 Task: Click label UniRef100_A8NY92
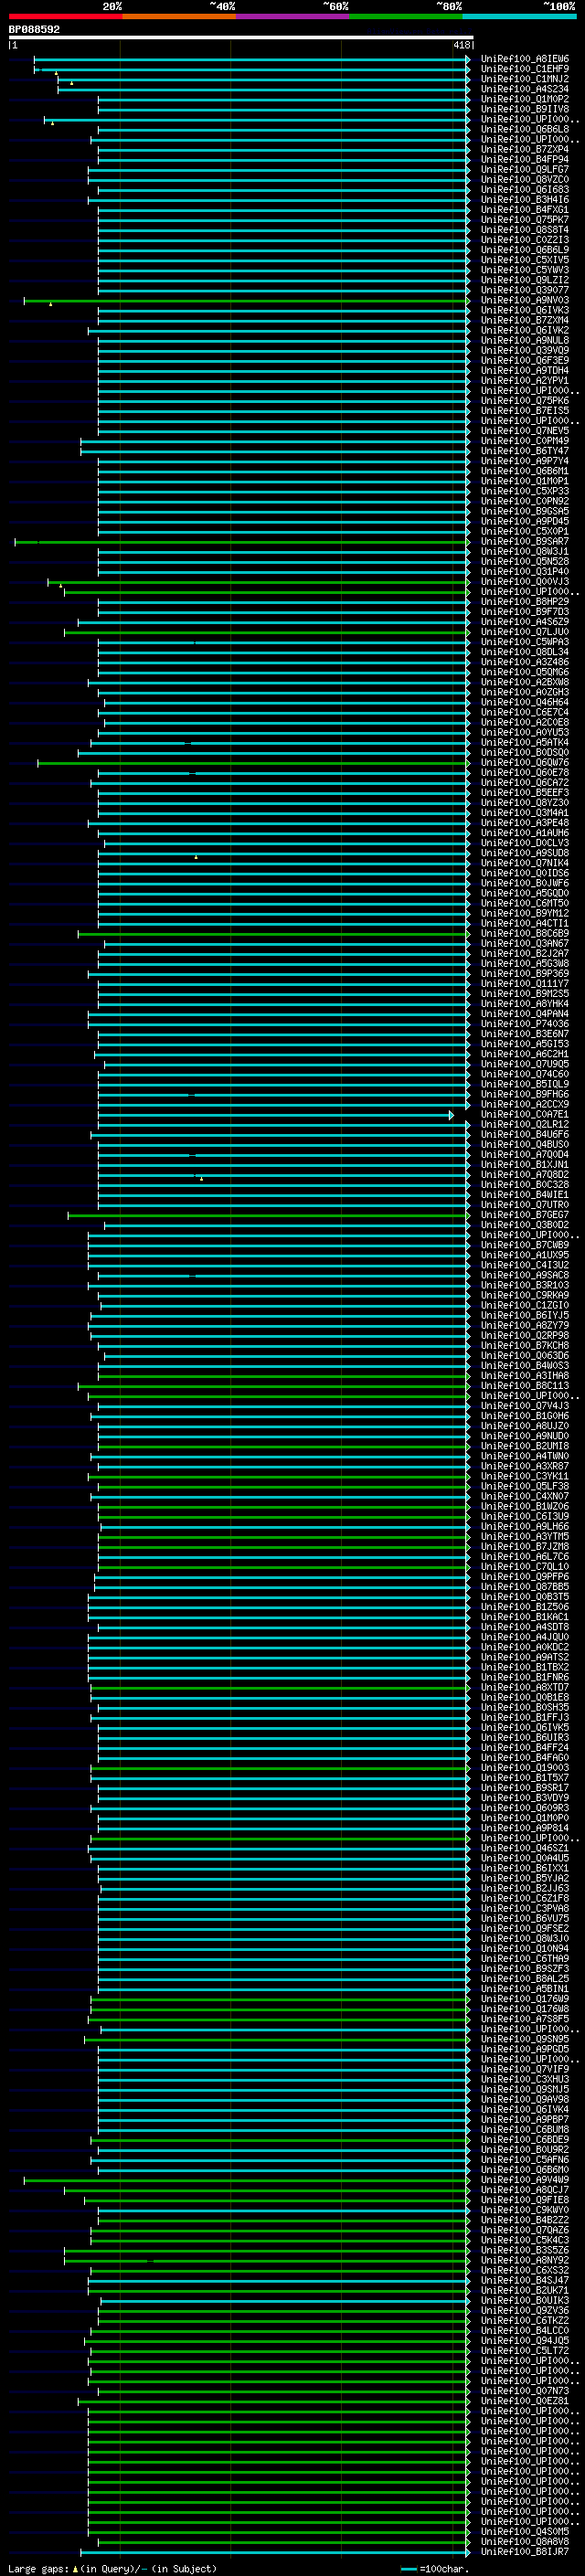coord(525,2260)
